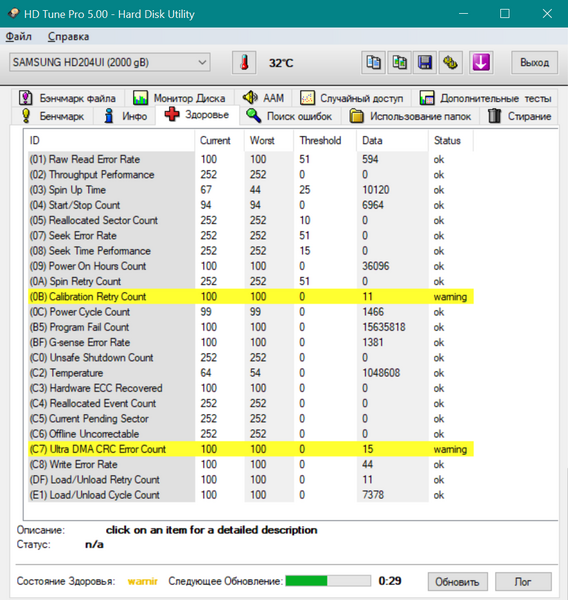Click the green next update progress bar
Image resolution: width=568 pixels, height=600 pixels.
(x=328, y=580)
